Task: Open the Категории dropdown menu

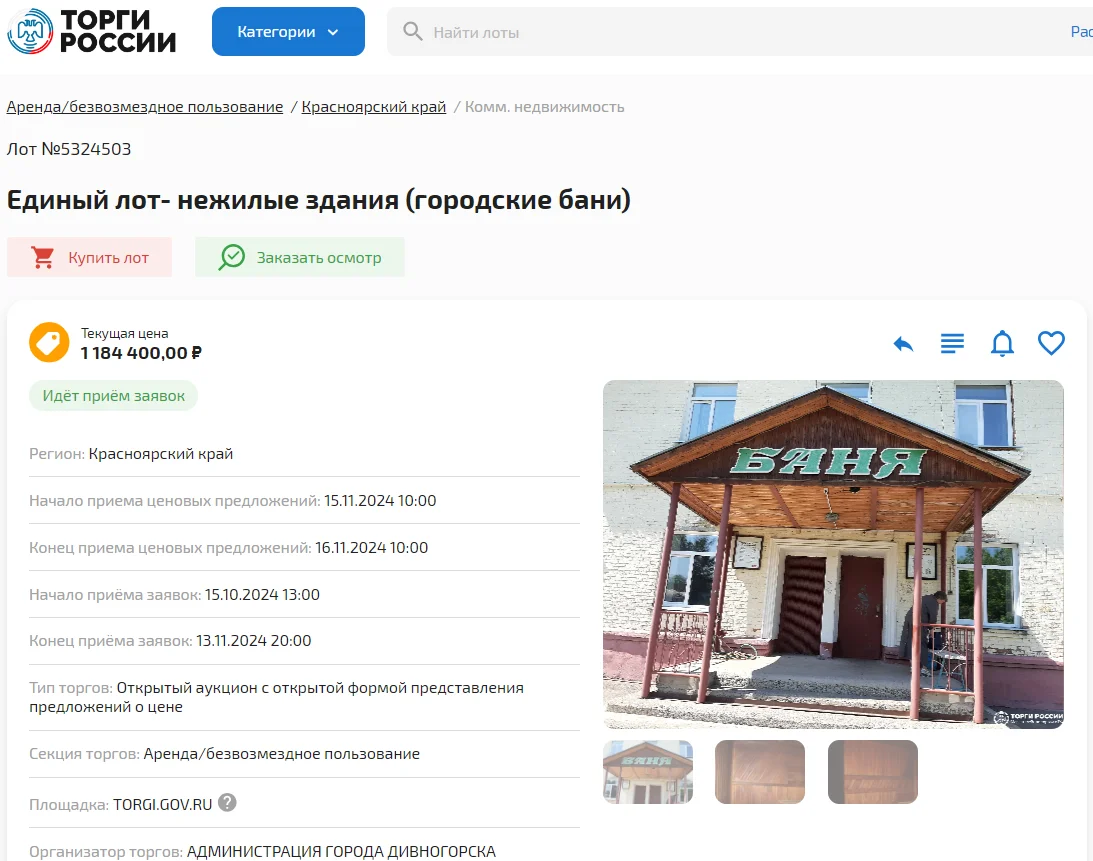Action: tap(288, 31)
